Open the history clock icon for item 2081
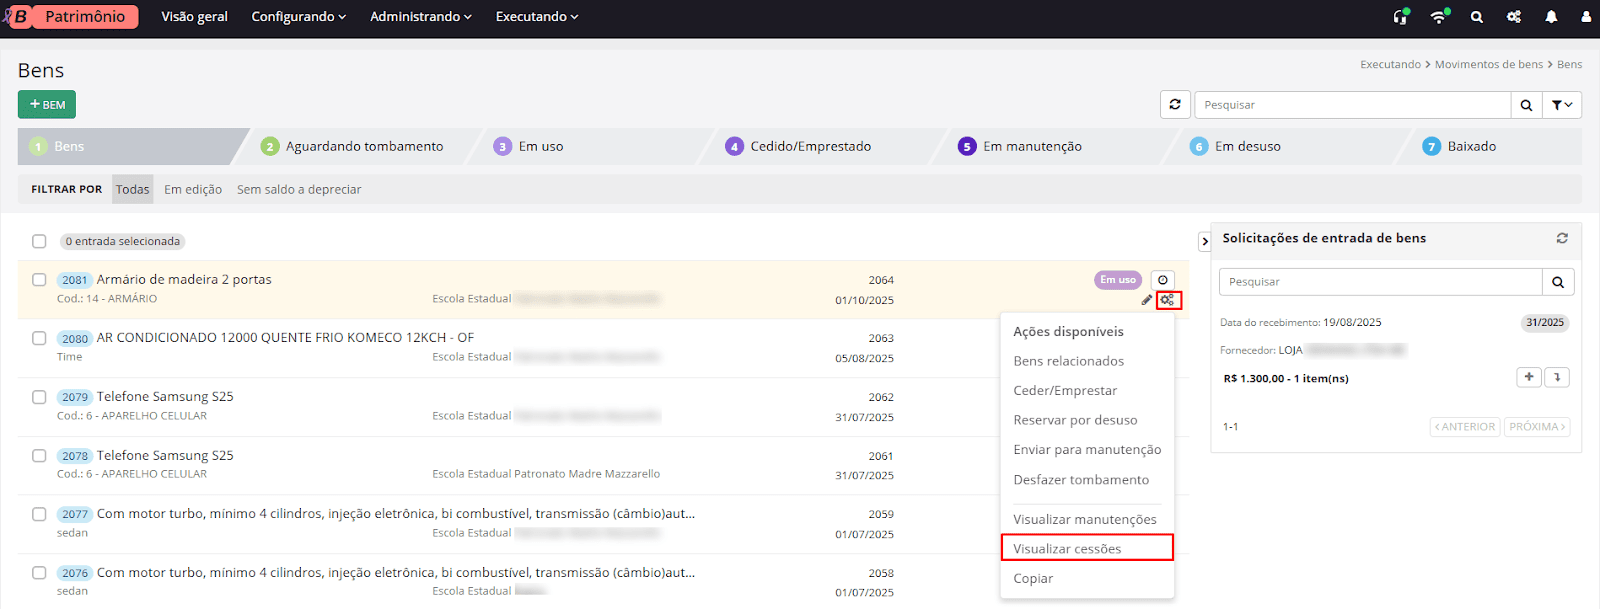Viewport: 1600px width, 609px height. pos(1162,280)
